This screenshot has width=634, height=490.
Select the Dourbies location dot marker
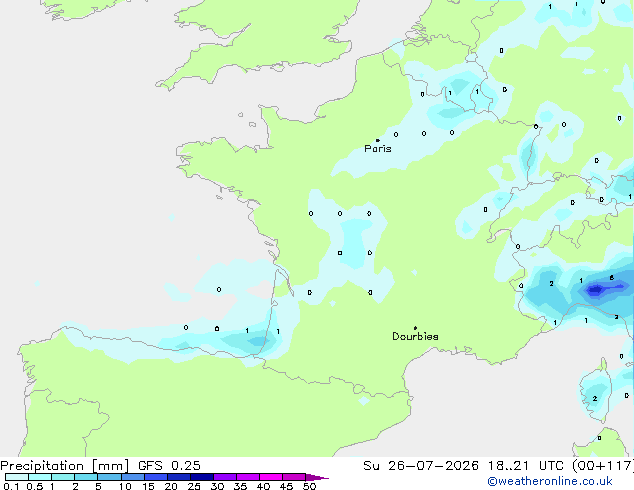coord(415,328)
